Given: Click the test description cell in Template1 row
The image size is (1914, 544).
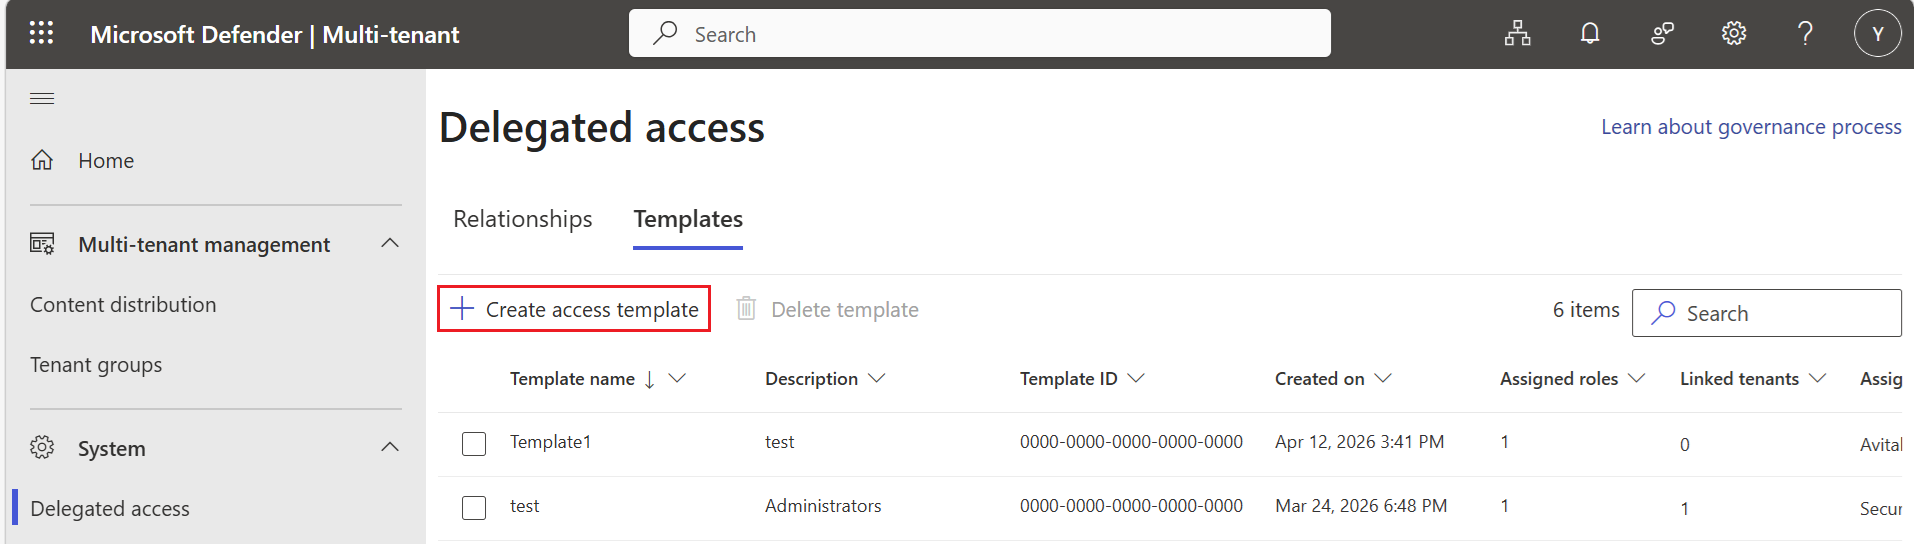Looking at the screenshot, I should pyautogui.click(x=779, y=442).
